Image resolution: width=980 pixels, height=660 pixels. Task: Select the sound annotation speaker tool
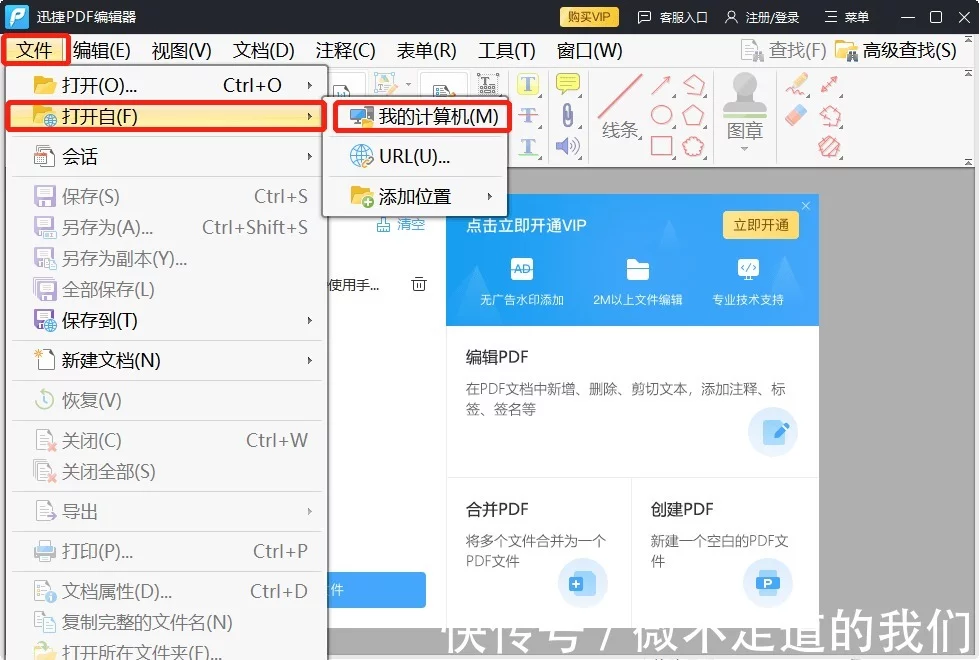(568, 146)
